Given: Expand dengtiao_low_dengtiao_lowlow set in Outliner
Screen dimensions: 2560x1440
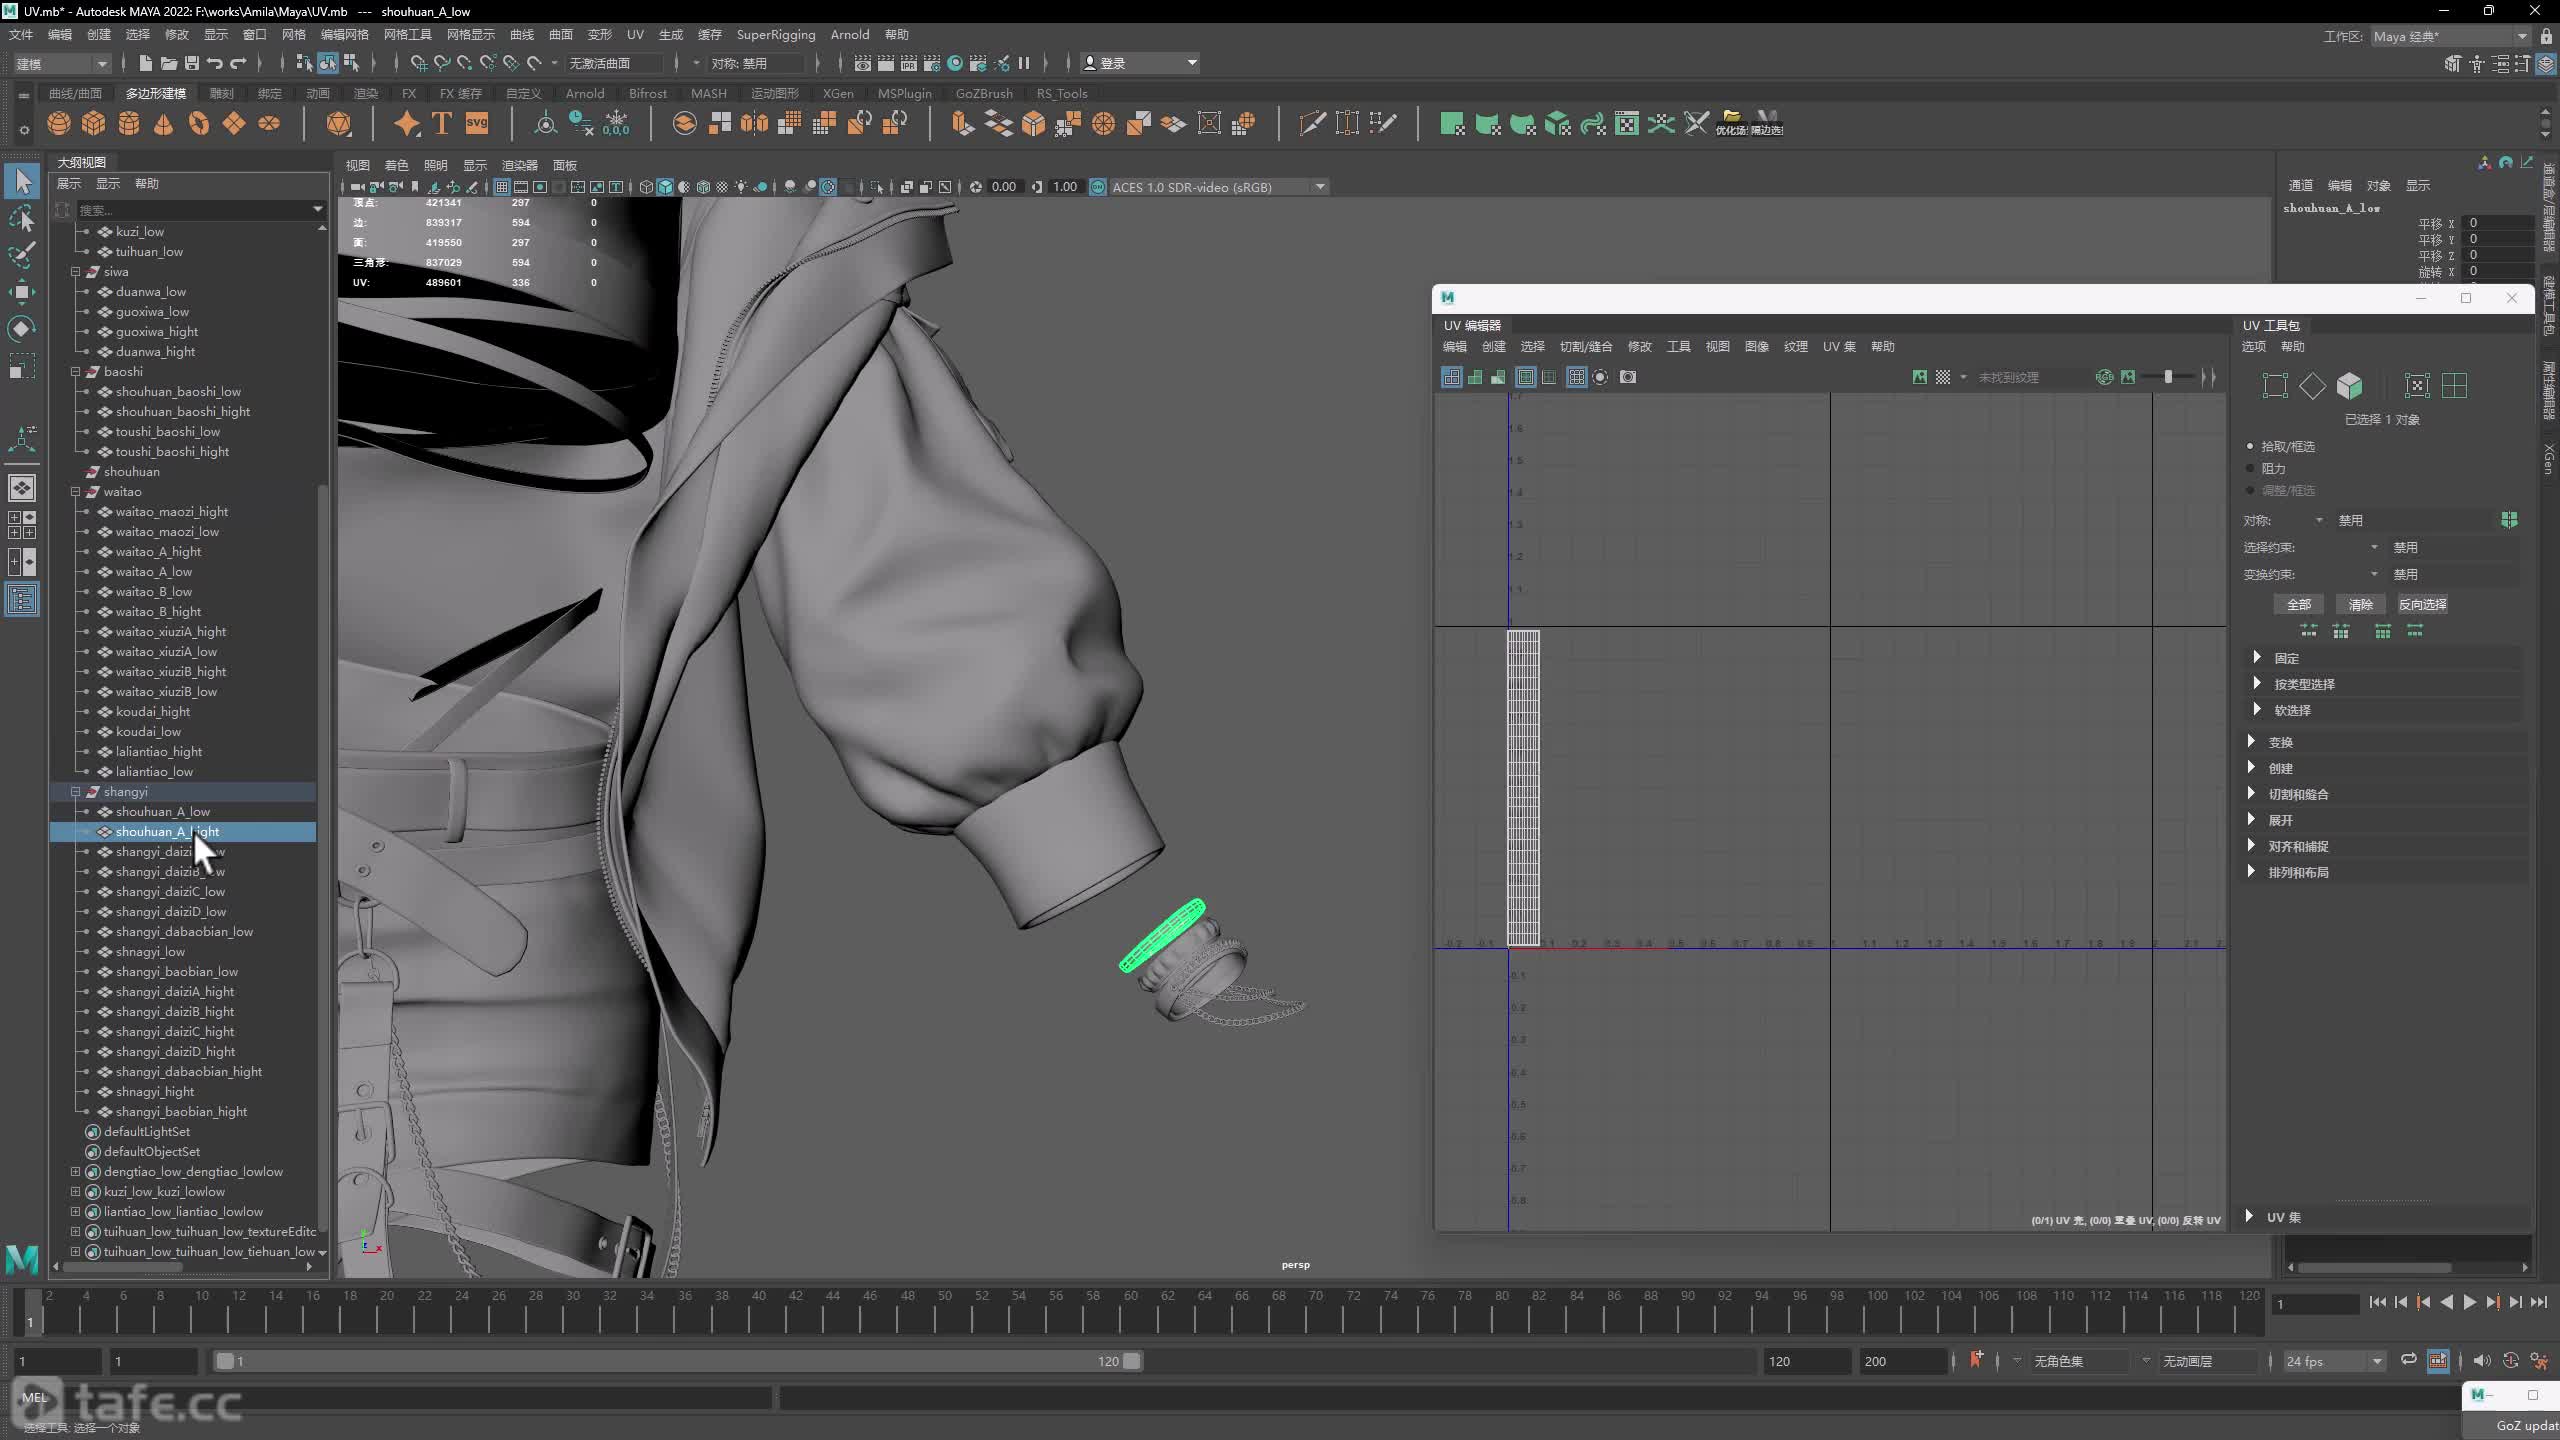Looking at the screenshot, I should pyautogui.click(x=76, y=1171).
